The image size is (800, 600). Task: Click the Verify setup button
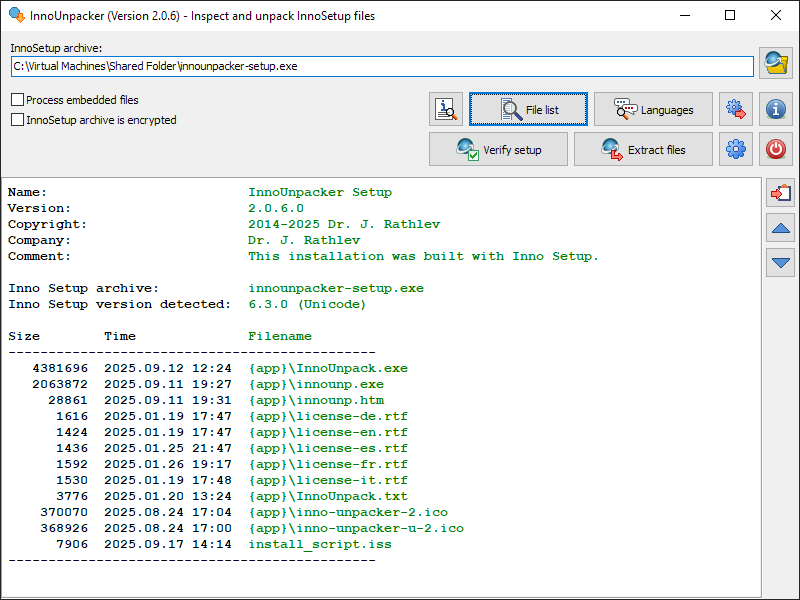point(499,149)
